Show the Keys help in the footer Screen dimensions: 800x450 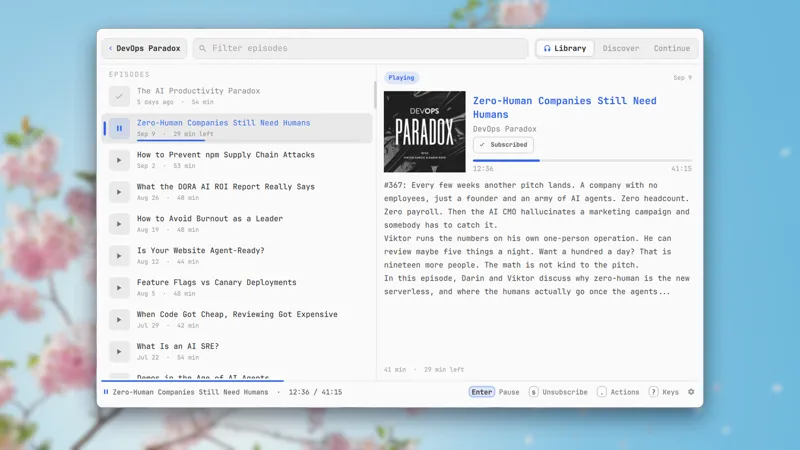point(664,392)
